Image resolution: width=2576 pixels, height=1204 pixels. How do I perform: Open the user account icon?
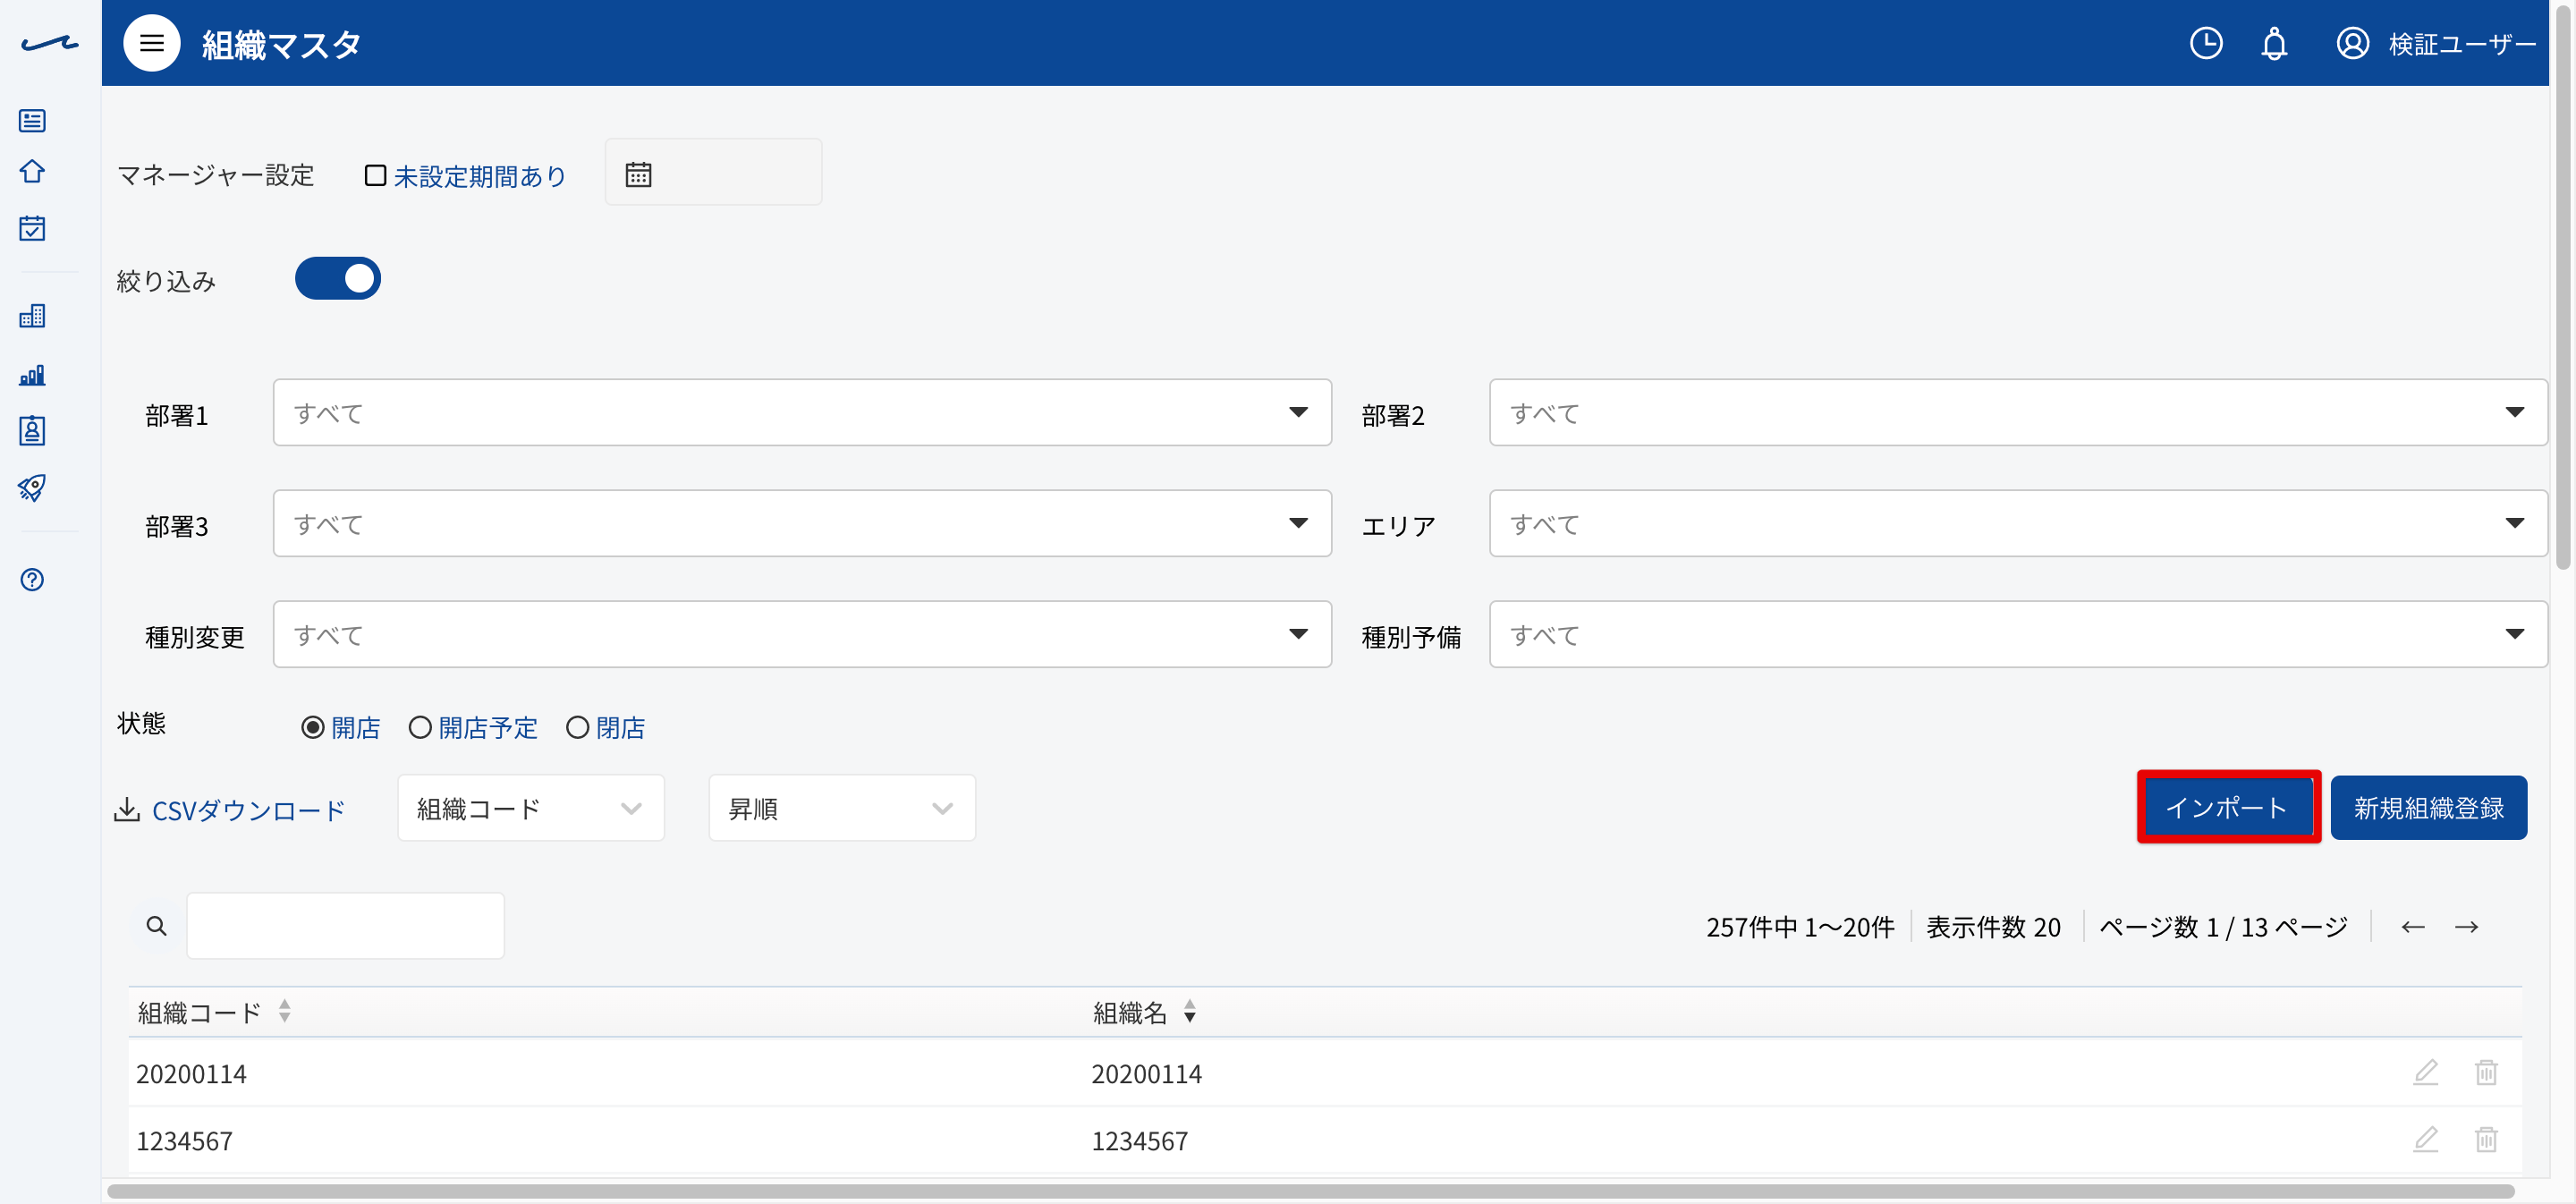click(2352, 43)
